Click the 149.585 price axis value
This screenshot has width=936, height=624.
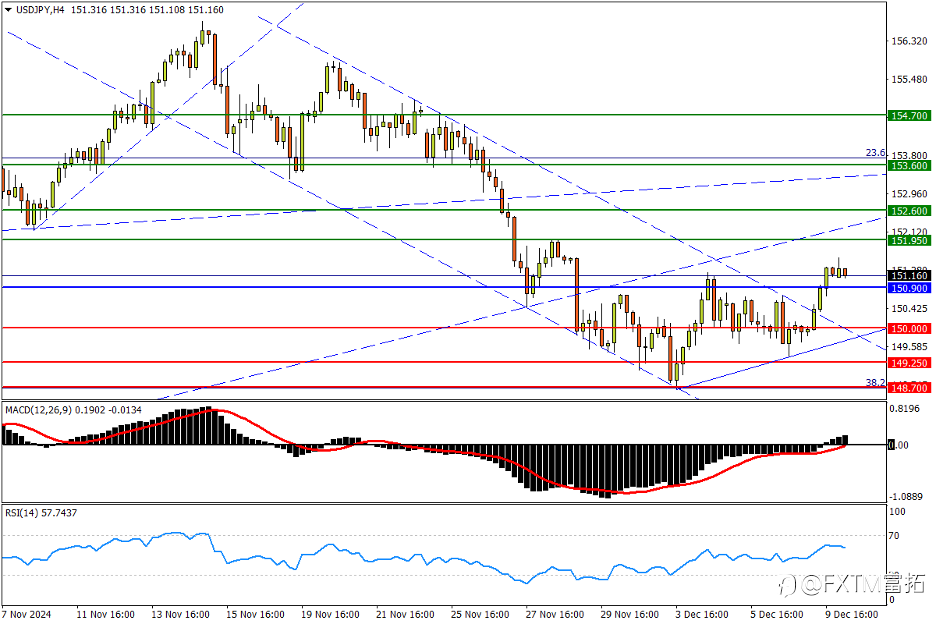[x=909, y=346]
